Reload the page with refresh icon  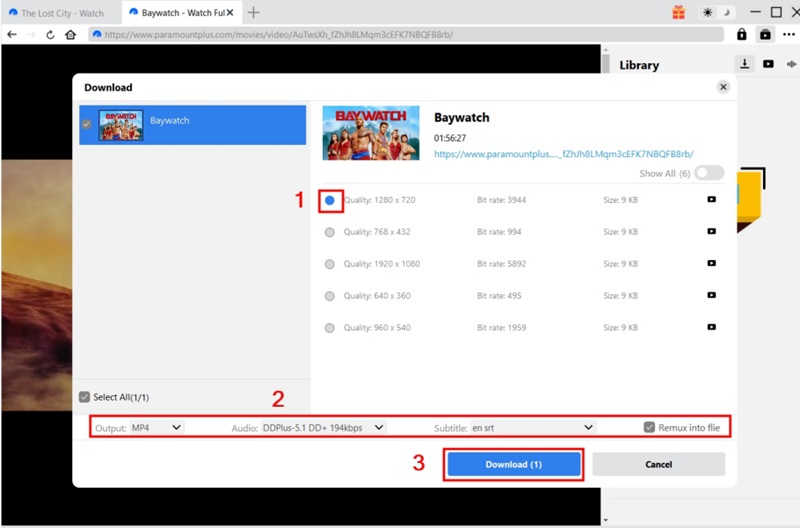coord(50,35)
